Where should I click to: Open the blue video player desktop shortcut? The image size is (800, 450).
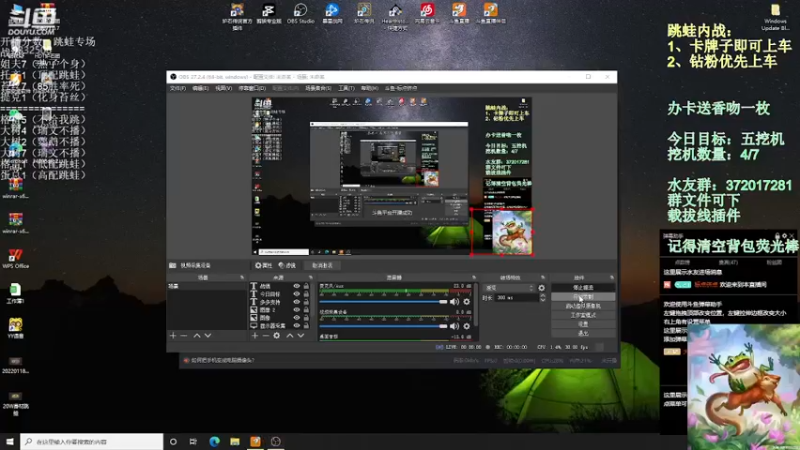point(332,14)
